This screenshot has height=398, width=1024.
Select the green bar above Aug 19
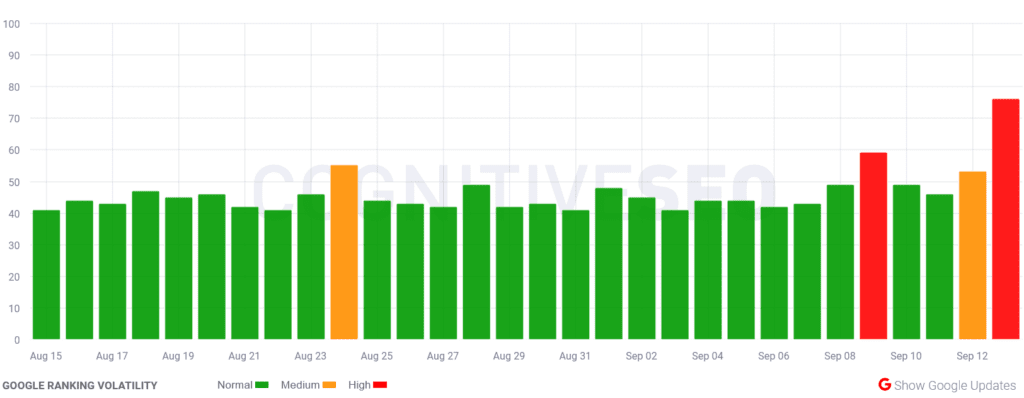179,269
